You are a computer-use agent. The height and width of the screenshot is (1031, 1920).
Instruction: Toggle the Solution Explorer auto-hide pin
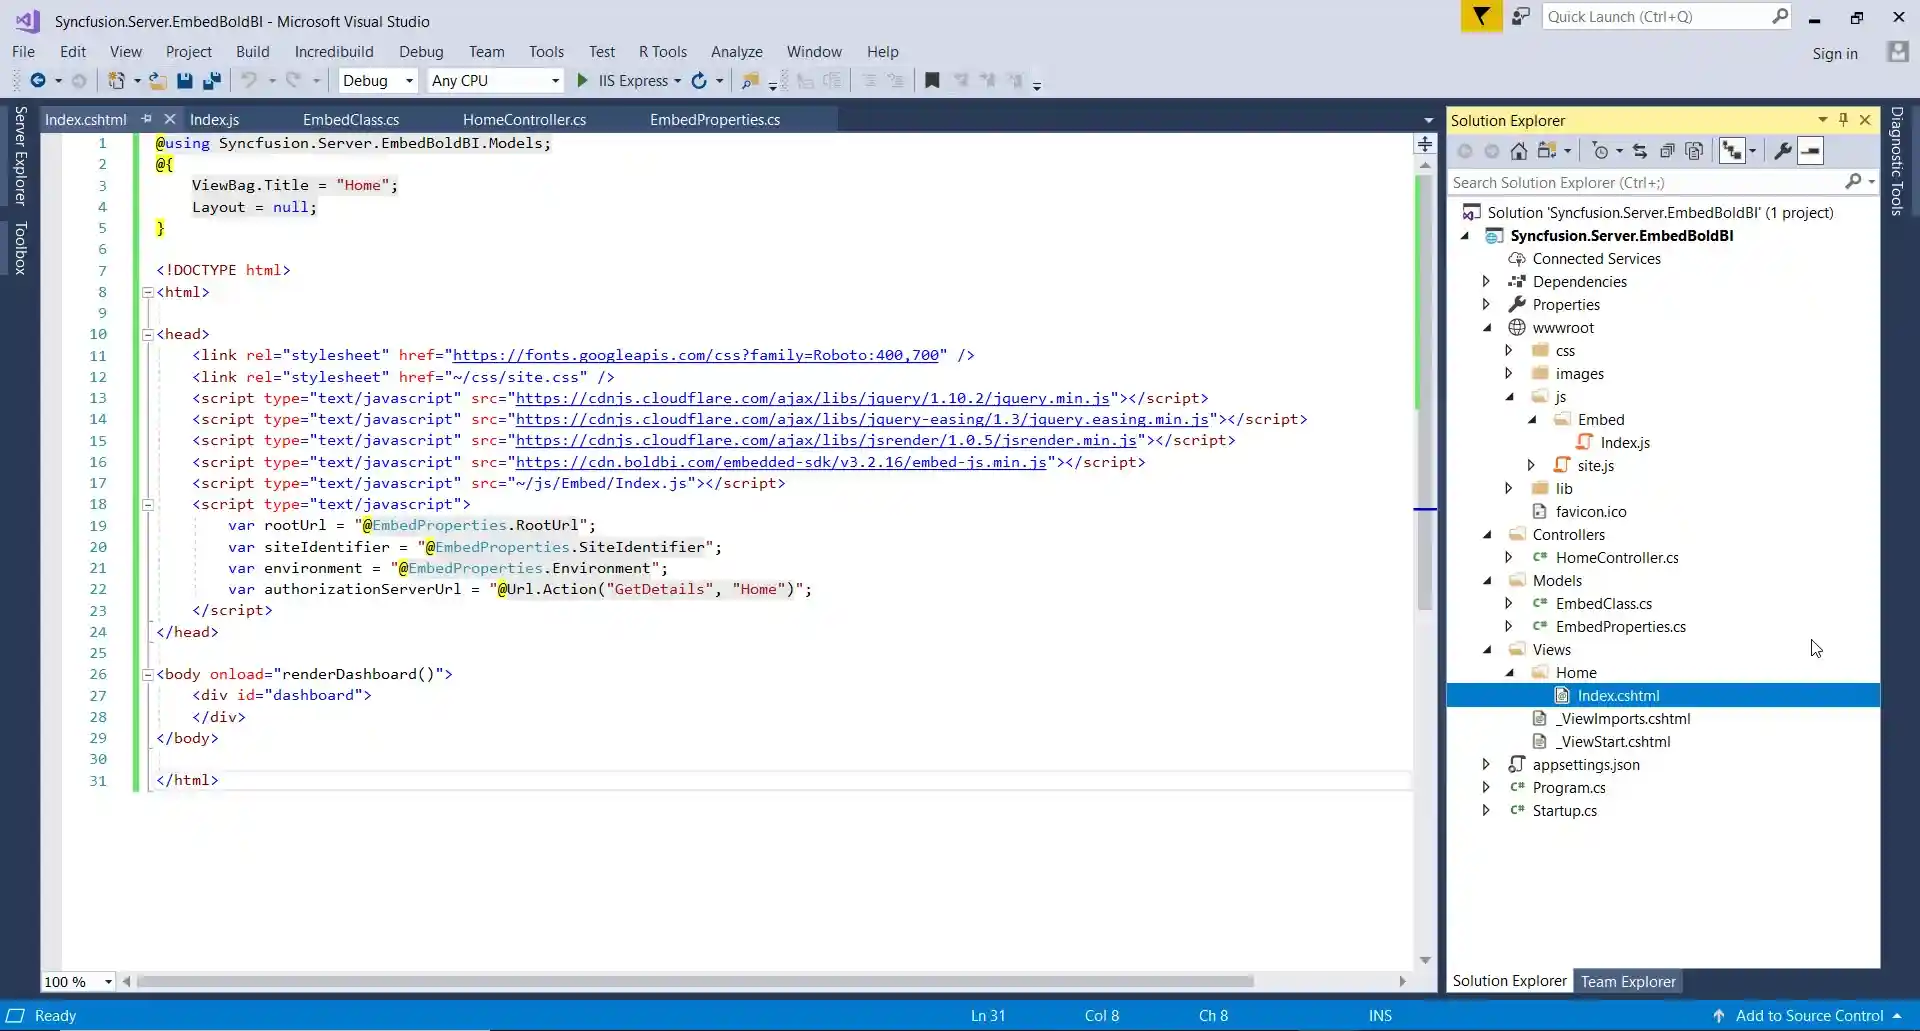(x=1843, y=119)
